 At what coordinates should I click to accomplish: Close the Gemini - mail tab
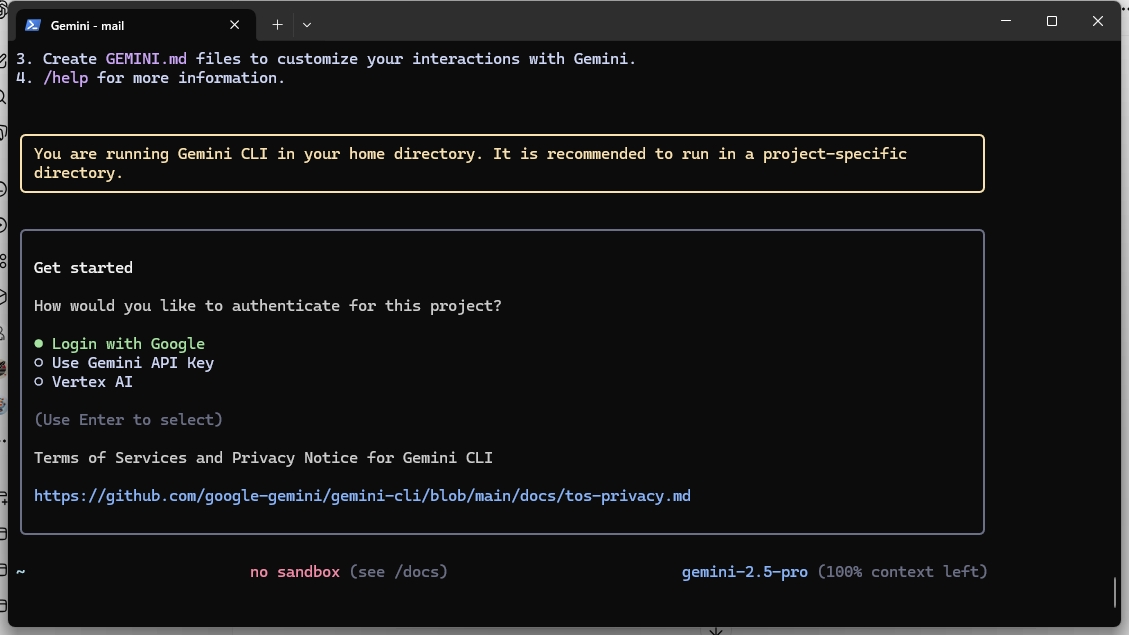(x=235, y=25)
